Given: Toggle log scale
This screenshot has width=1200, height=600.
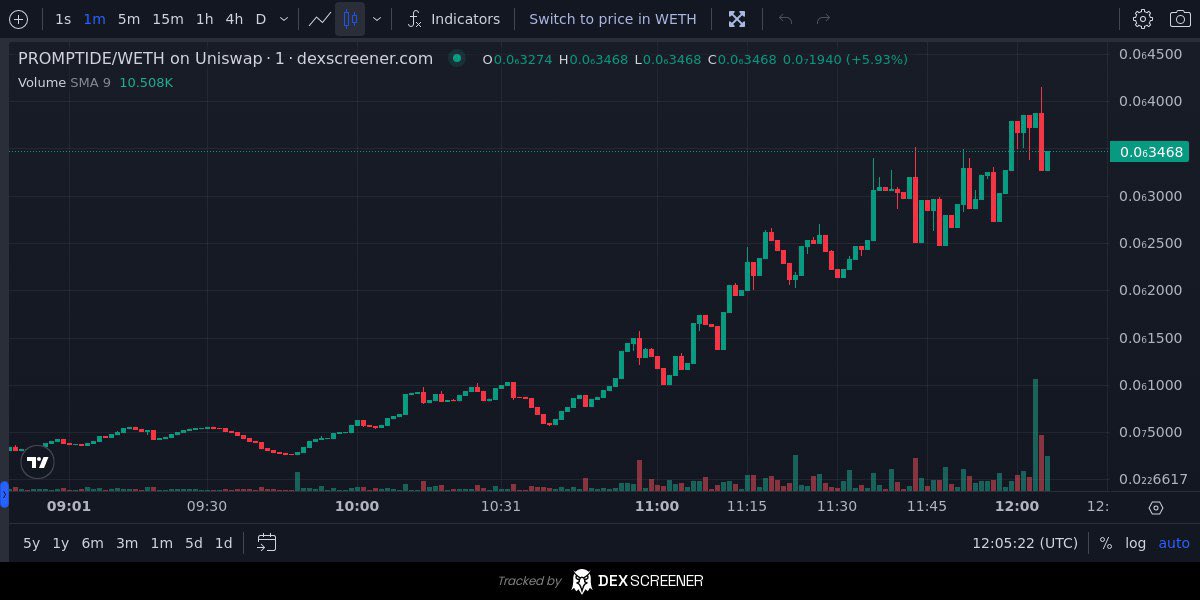Looking at the screenshot, I should coord(1136,543).
